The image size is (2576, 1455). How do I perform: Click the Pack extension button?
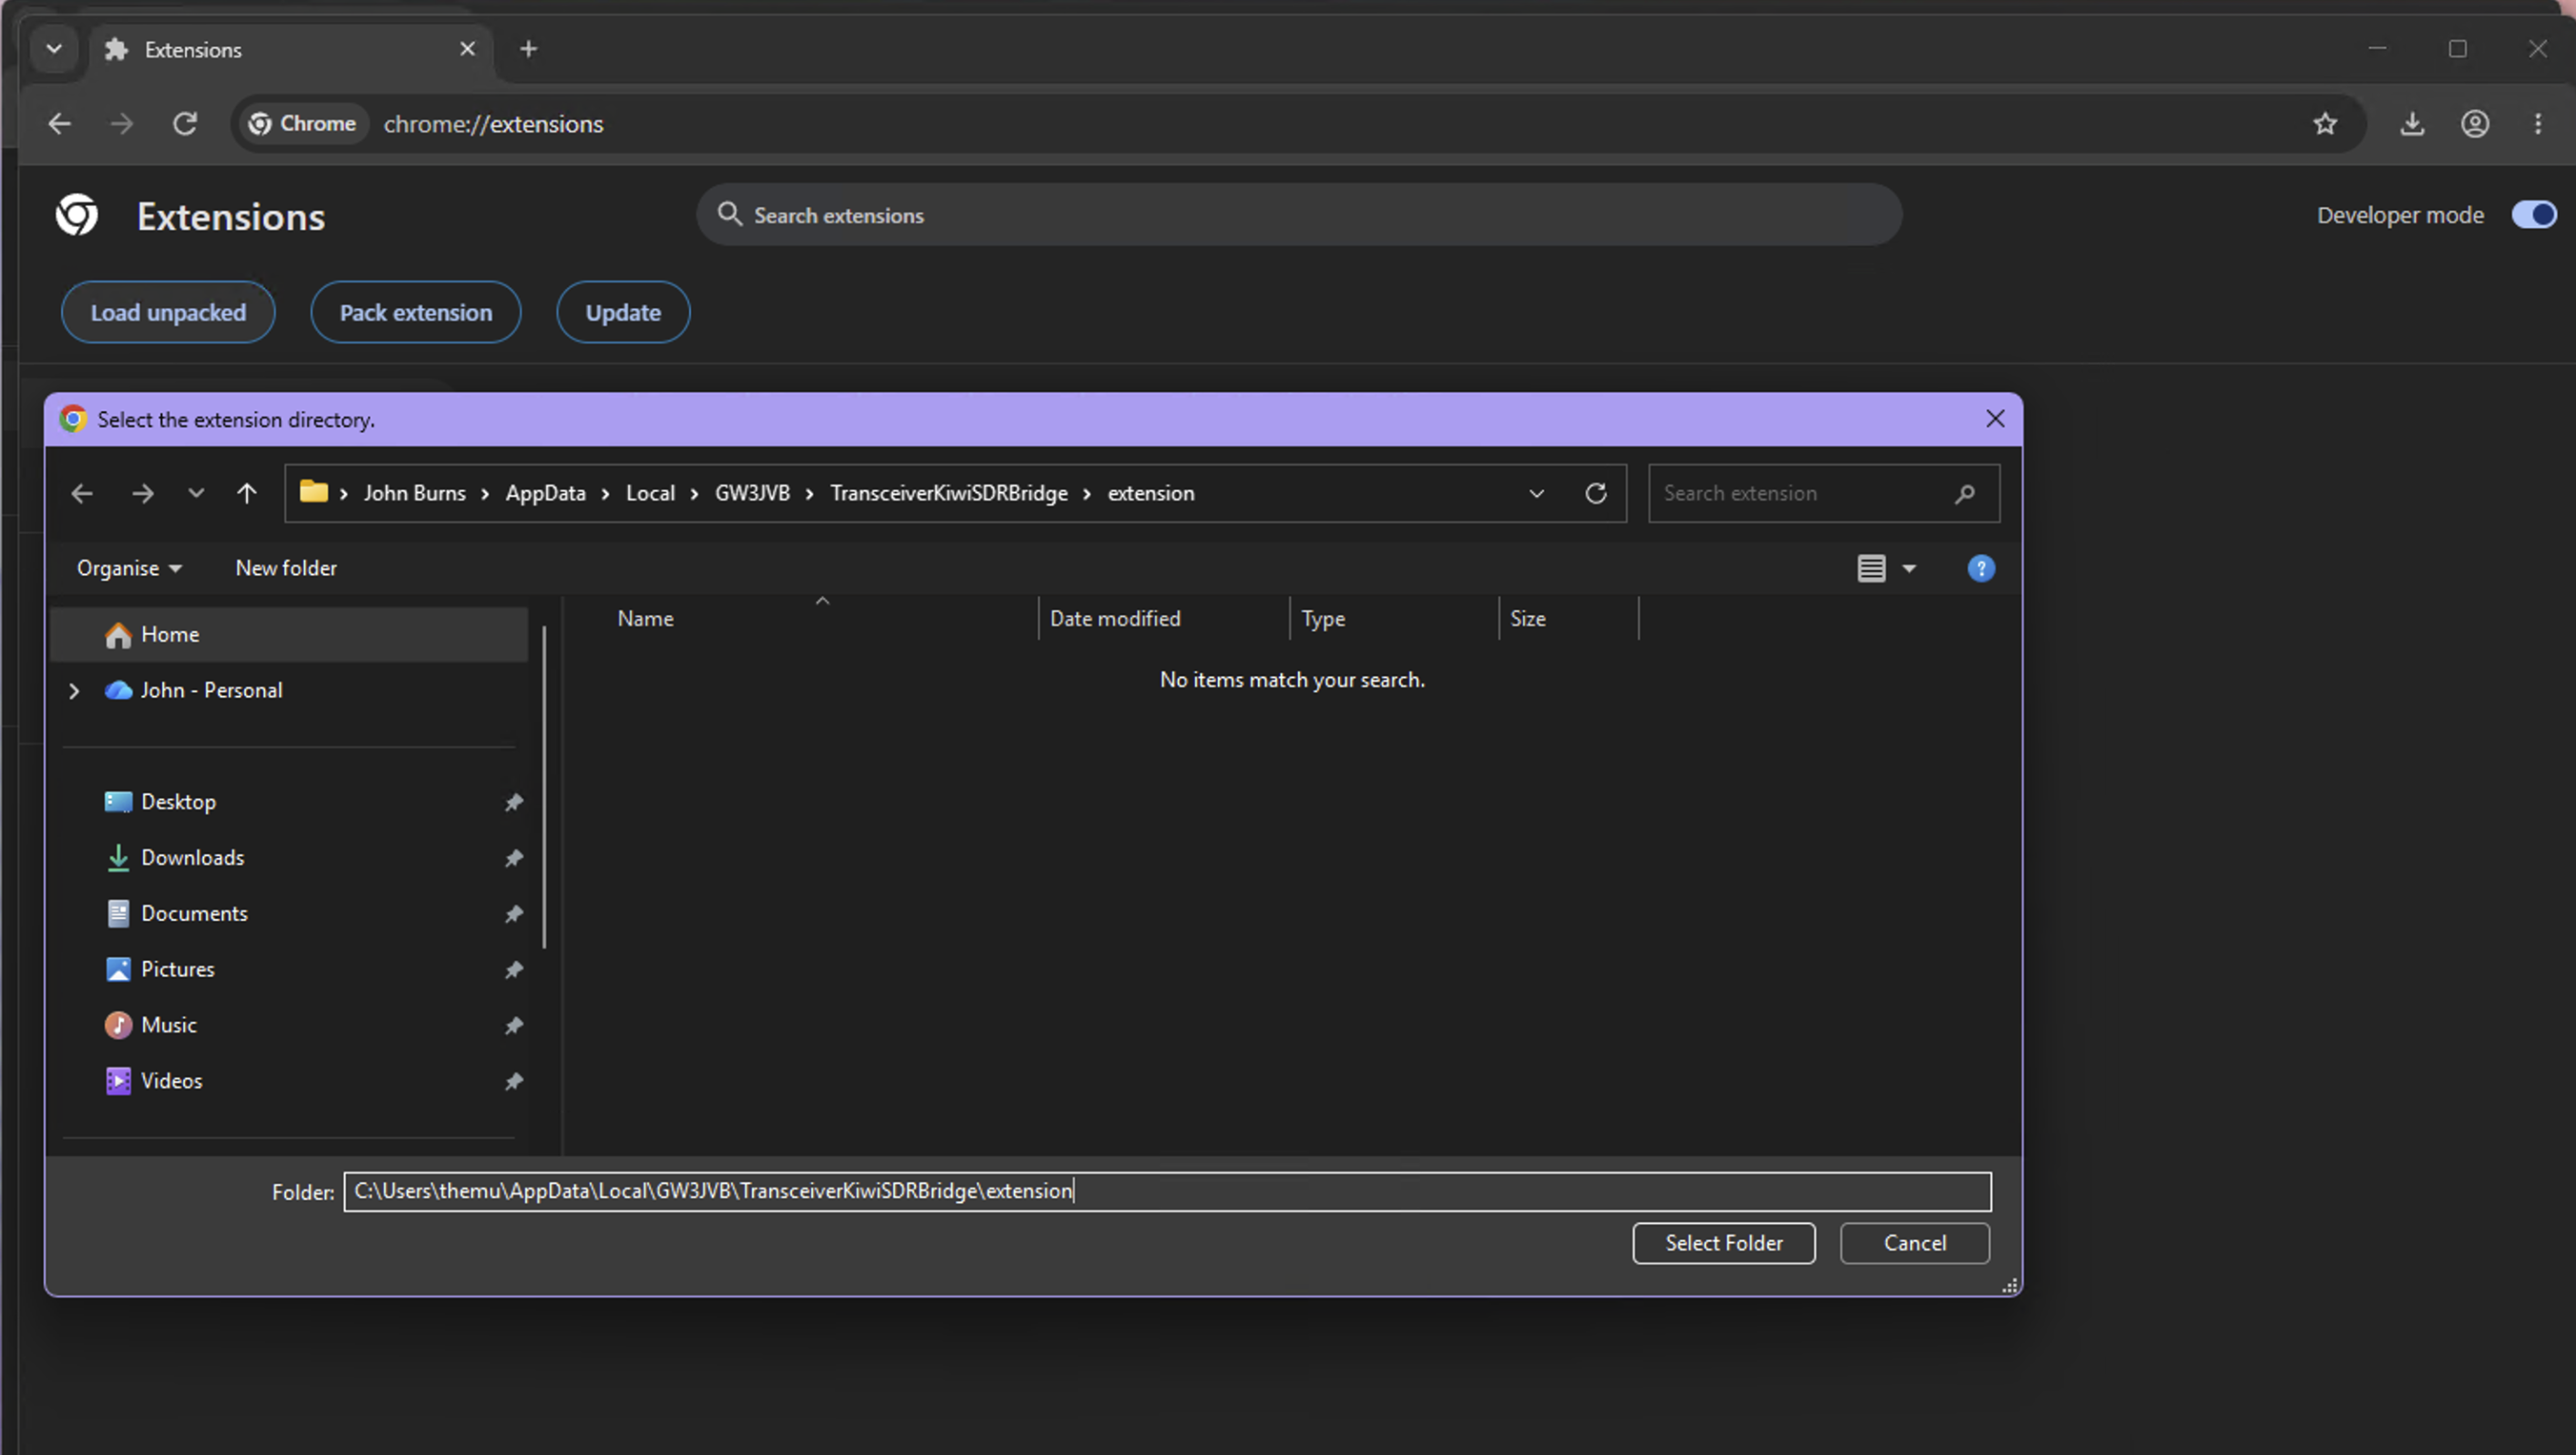pos(416,312)
